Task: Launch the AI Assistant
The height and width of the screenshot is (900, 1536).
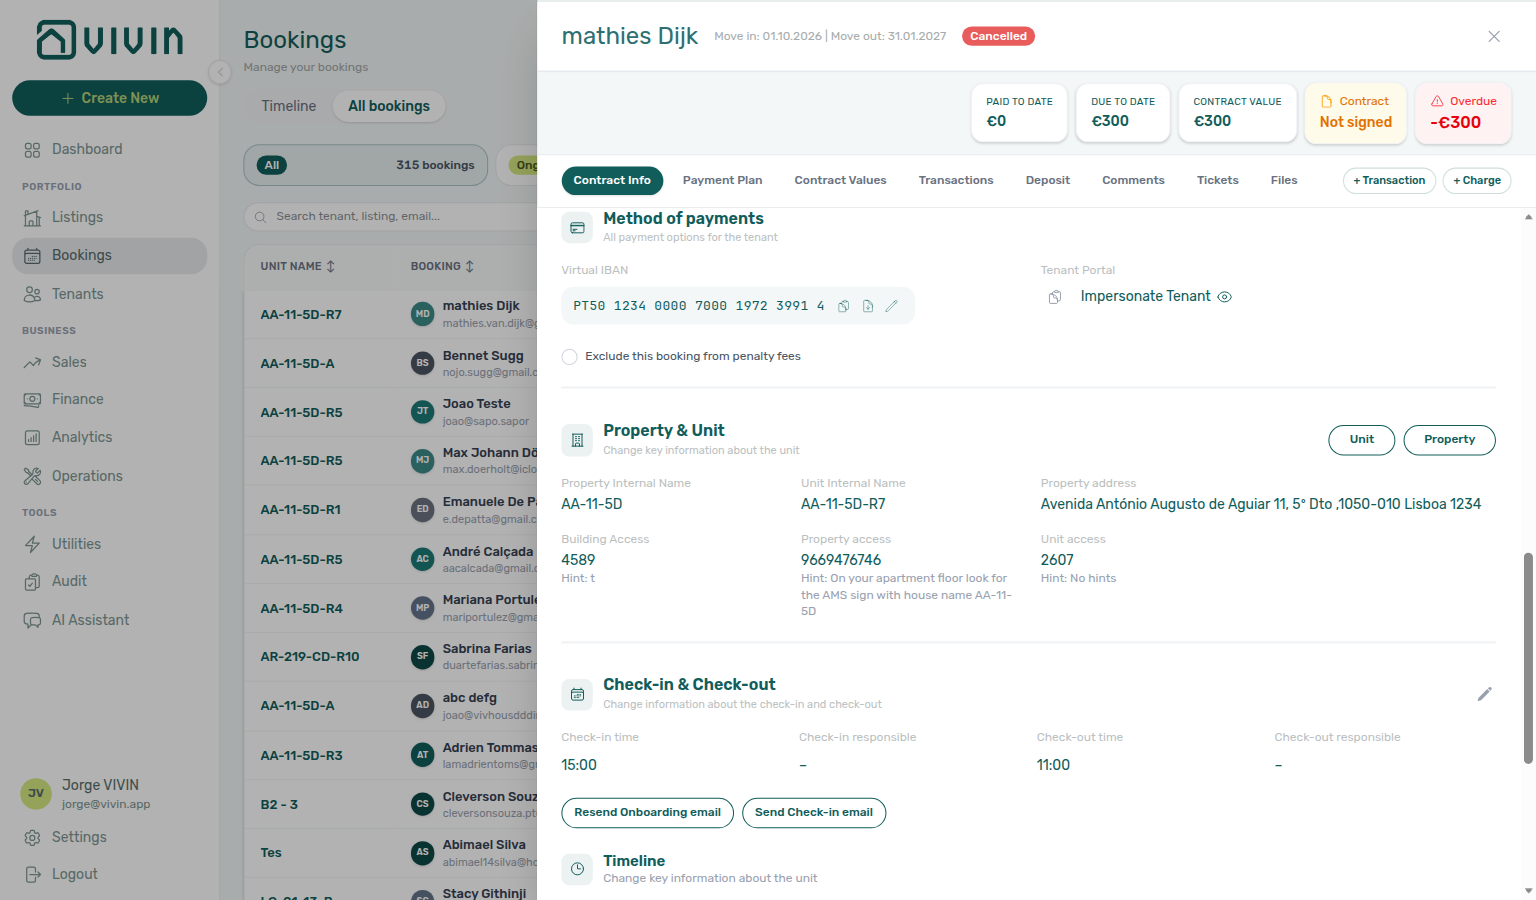Action: click(x=110, y=620)
